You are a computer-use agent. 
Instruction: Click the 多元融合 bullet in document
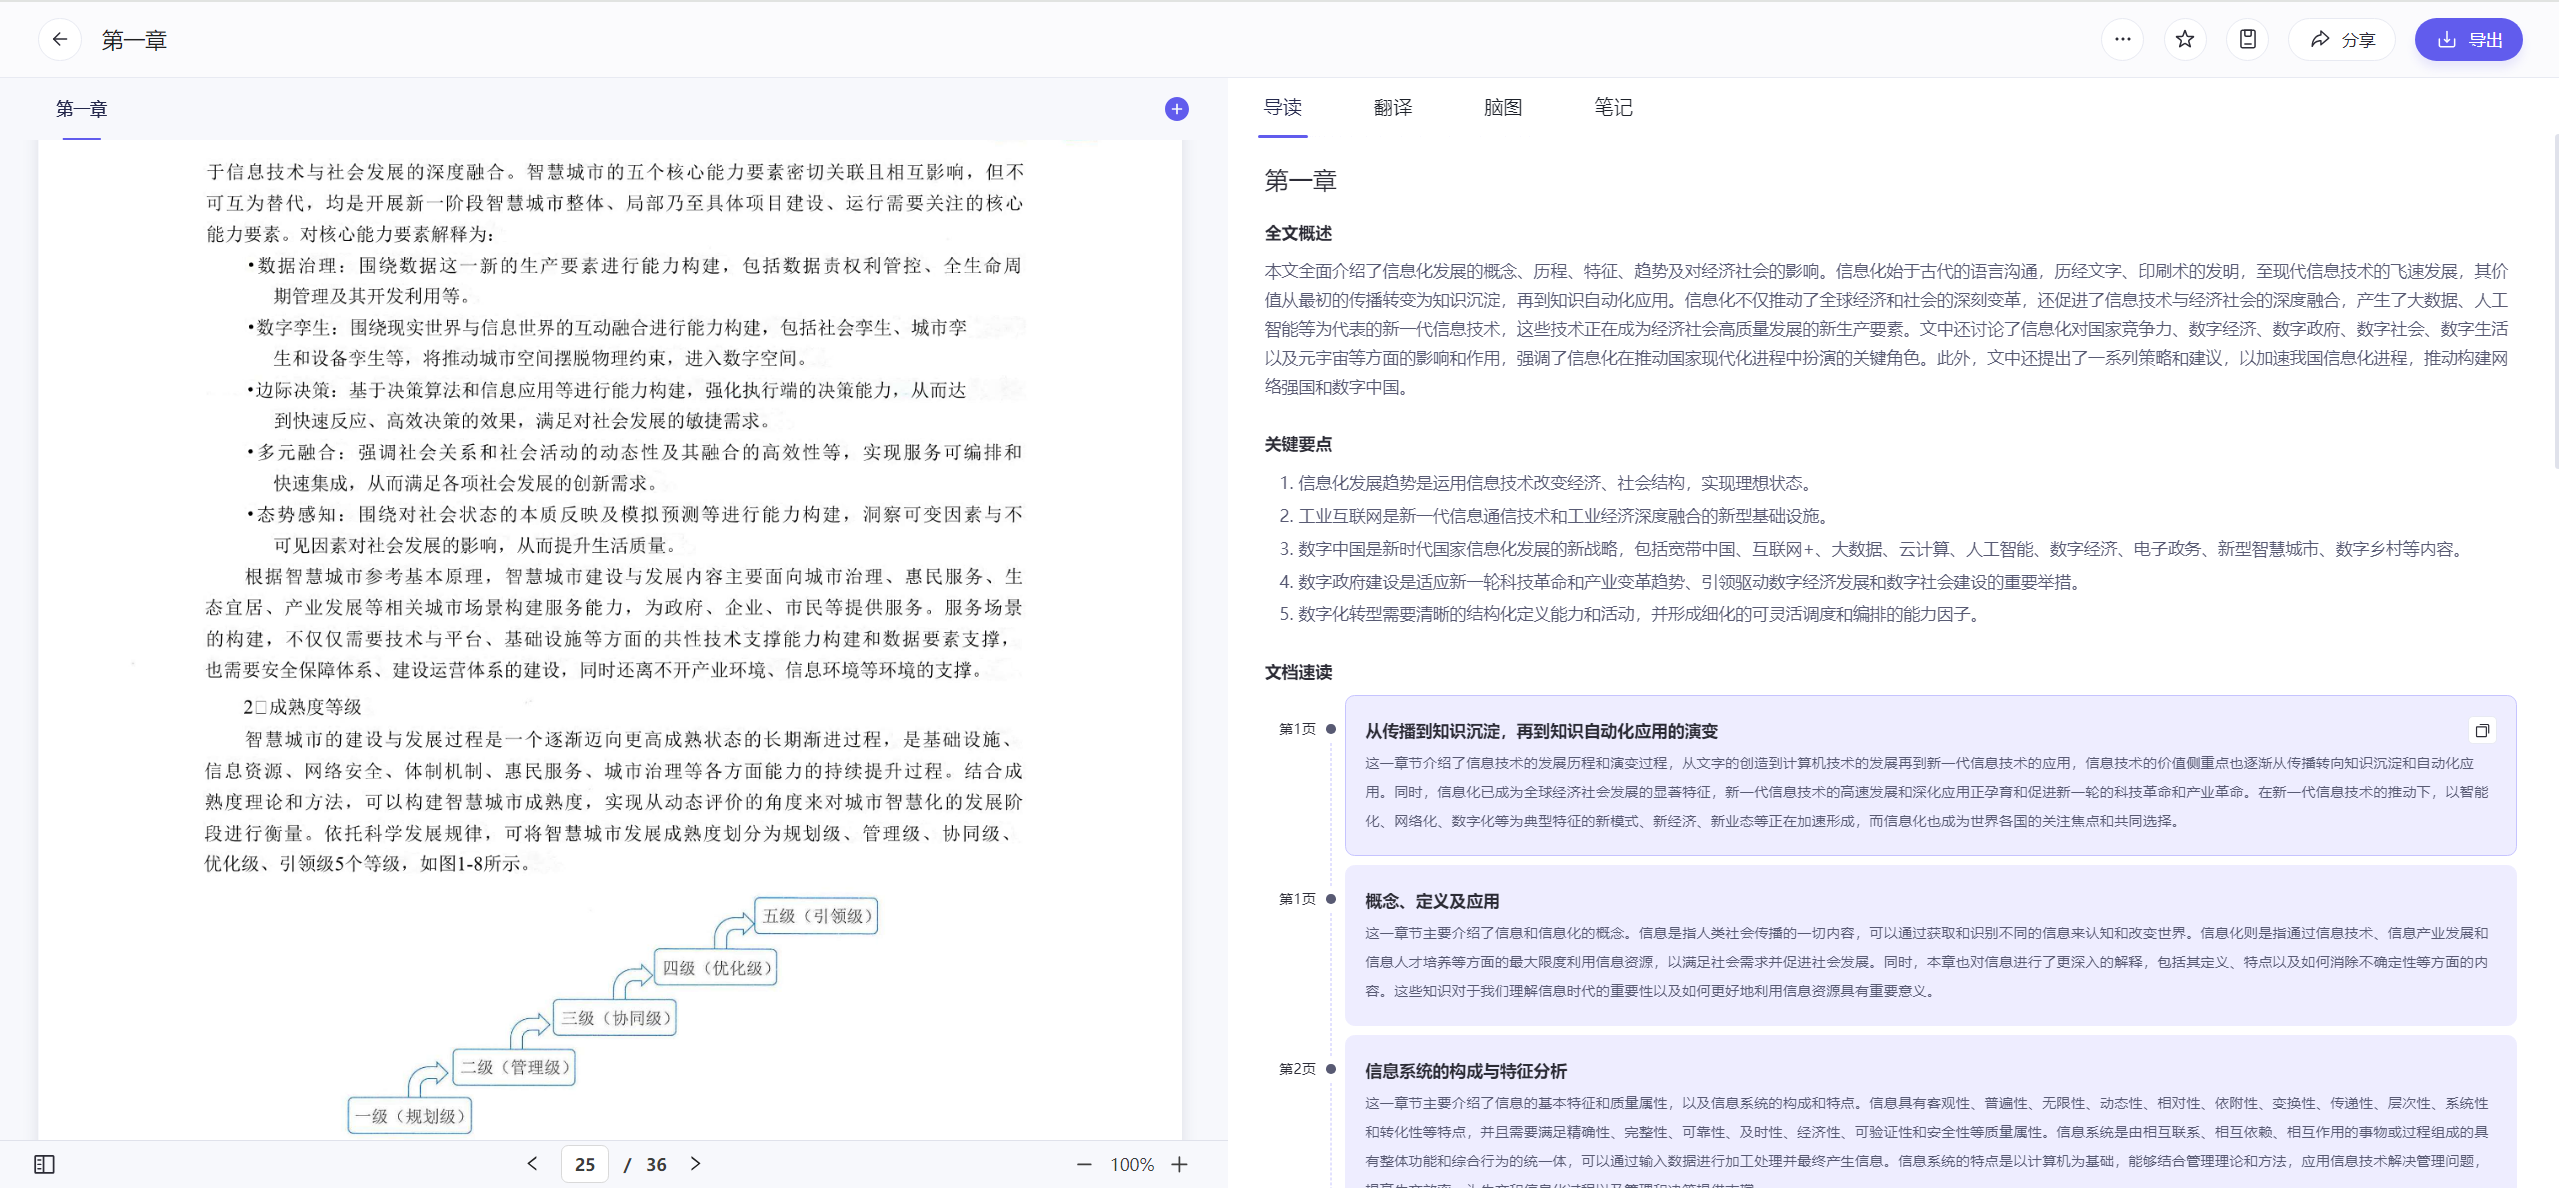point(634,467)
